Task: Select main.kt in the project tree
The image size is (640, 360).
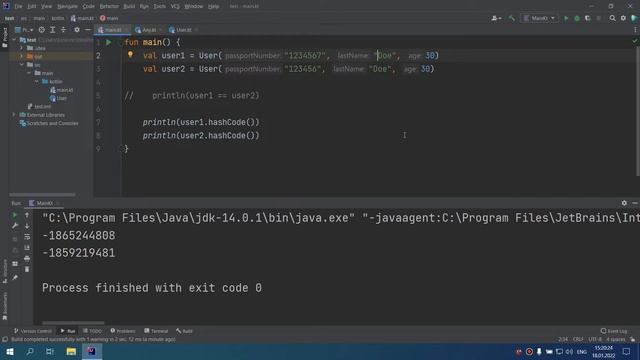Action: pyautogui.click(x=61, y=90)
